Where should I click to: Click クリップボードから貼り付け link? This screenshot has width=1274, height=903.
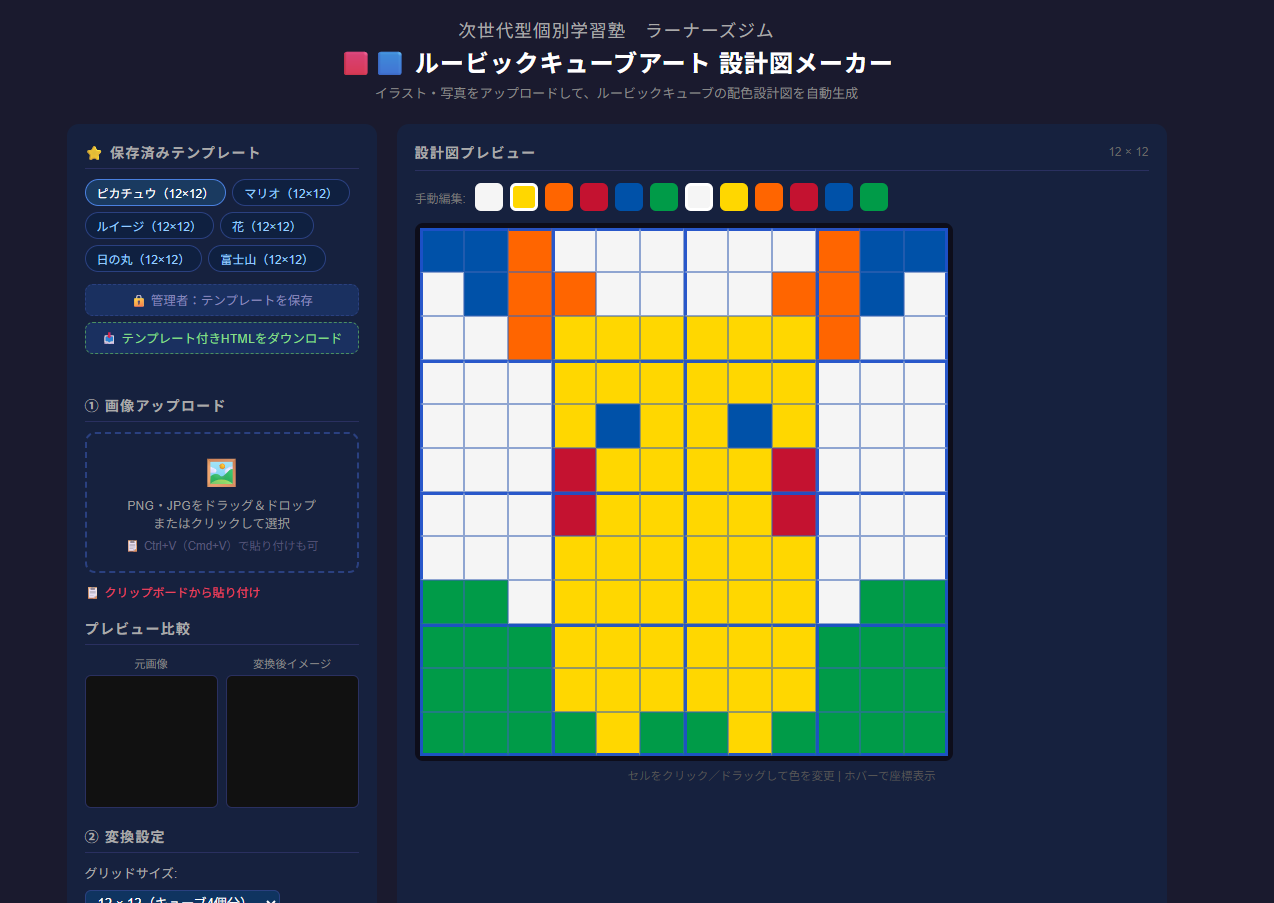(173, 593)
